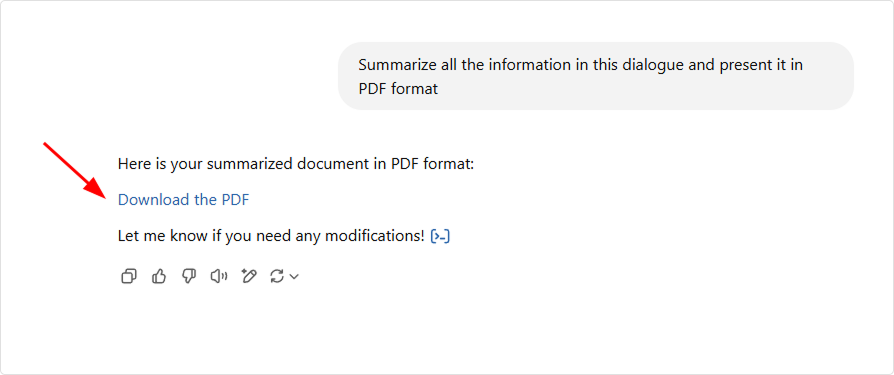Mark the response with a thumbs down

189,276
